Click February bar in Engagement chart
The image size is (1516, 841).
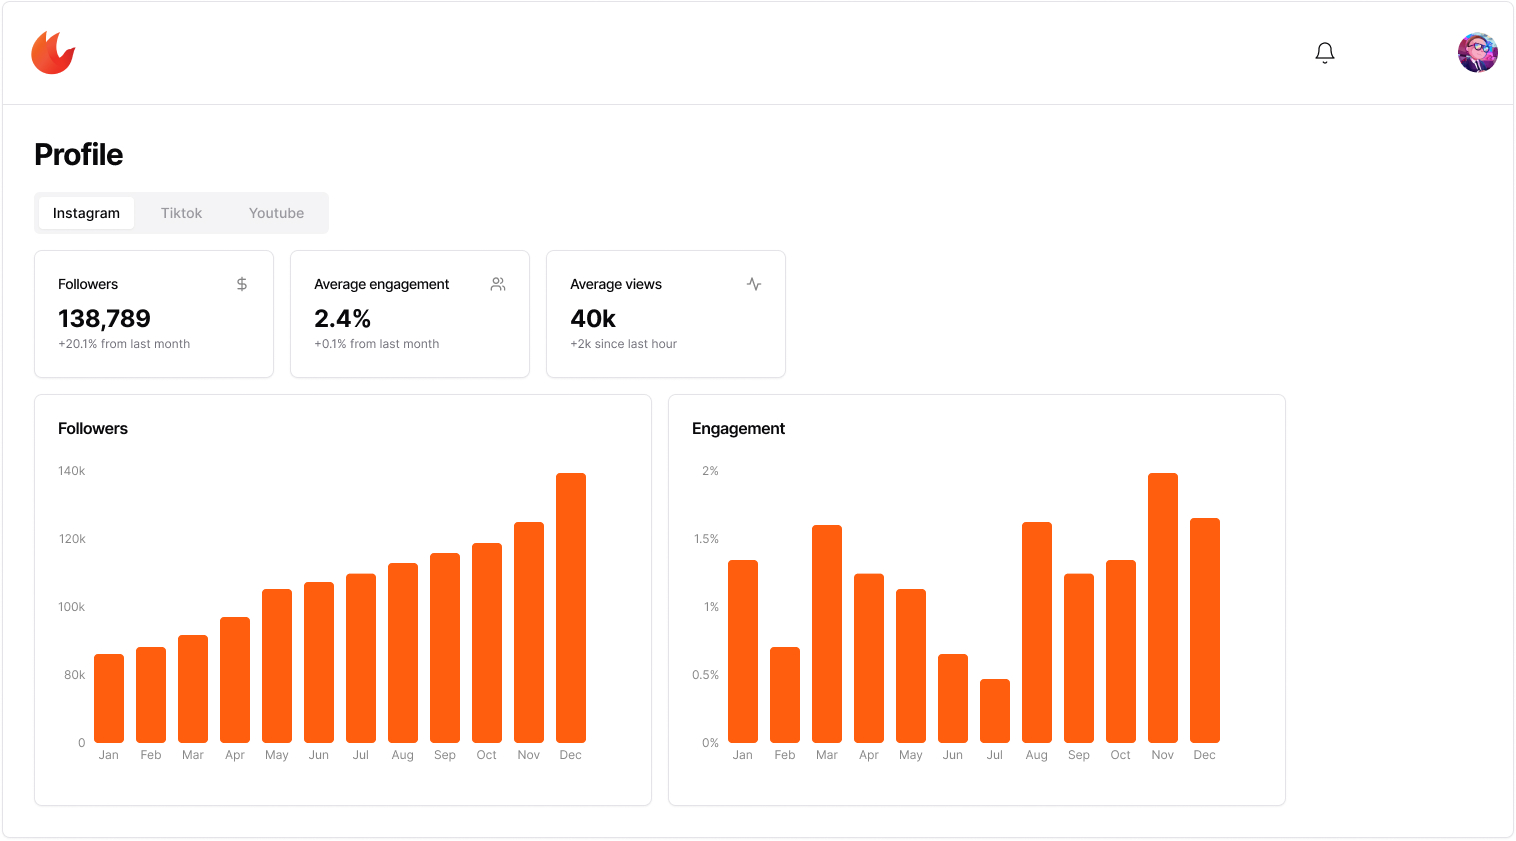tap(785, 695)
